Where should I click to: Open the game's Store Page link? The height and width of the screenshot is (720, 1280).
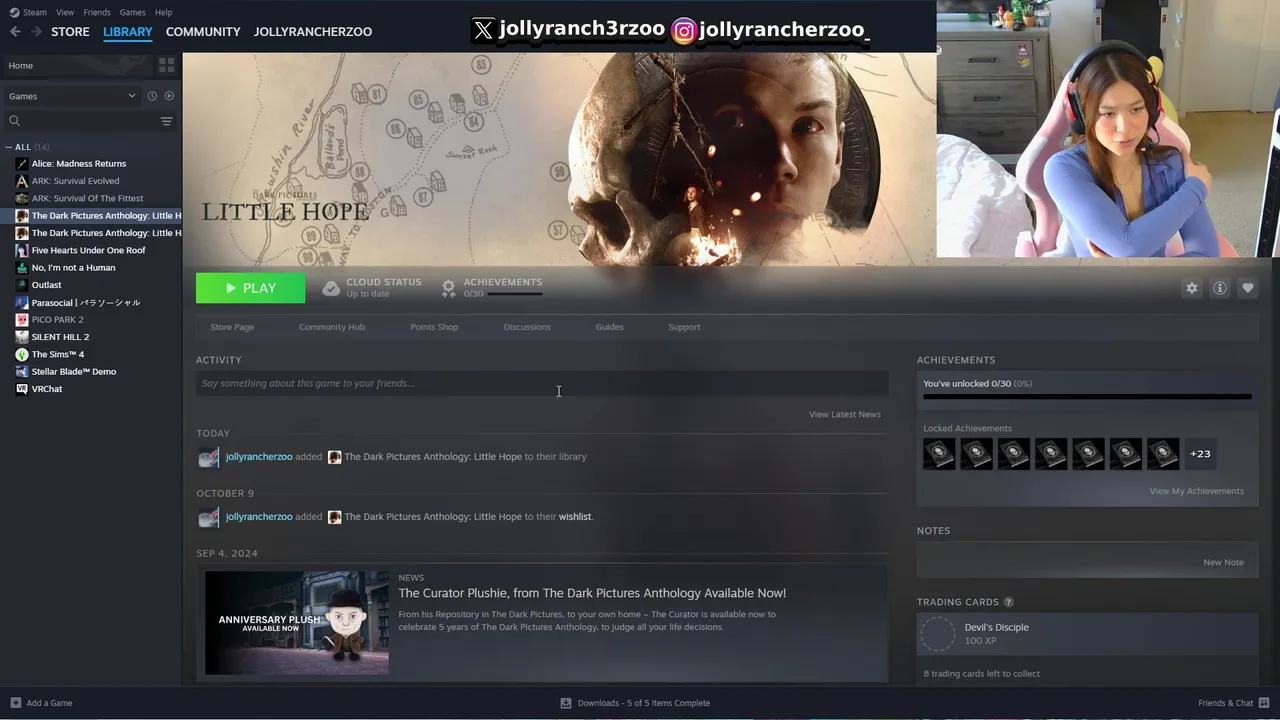click(x=232, y=327)
